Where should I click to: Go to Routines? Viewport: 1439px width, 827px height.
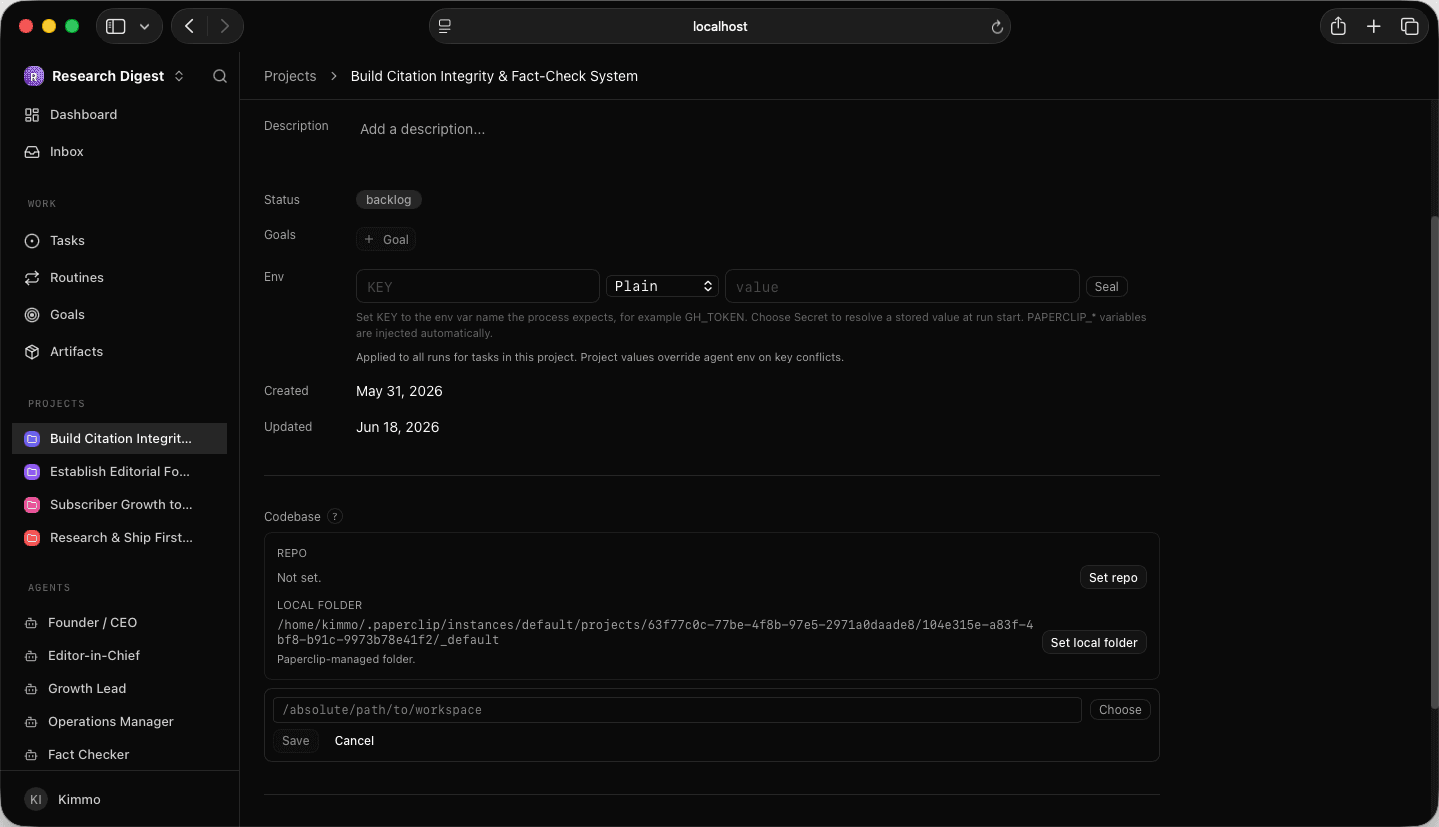pyautogui.click(x=119, y=278)
